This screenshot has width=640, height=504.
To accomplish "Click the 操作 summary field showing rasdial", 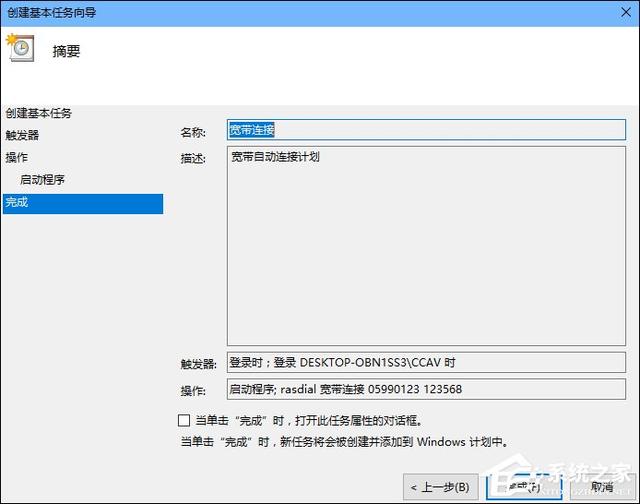I will (426, 389).
